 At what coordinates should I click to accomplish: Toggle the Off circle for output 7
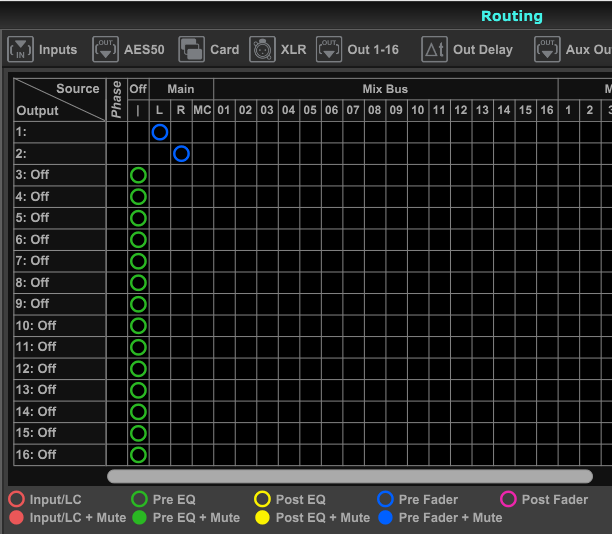click(138, 261)
